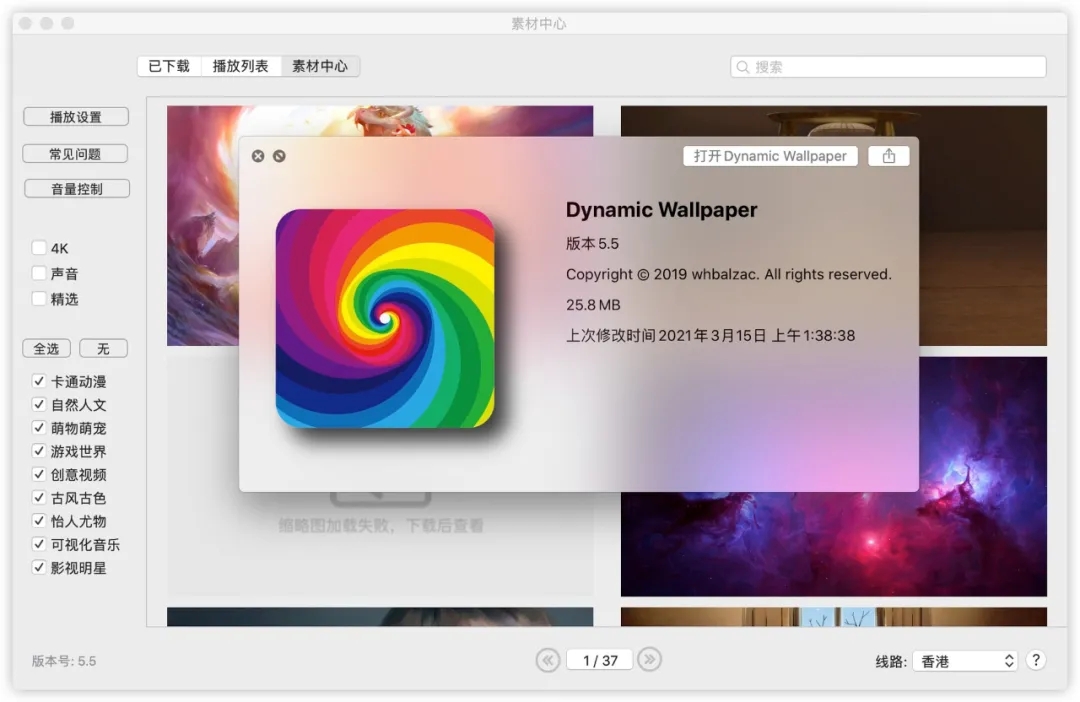The height and width of the screenshot is (702, 1080).
Task: Uncheck the 自然人文 category
Action: pyautogui.click(x=39, y=404)
